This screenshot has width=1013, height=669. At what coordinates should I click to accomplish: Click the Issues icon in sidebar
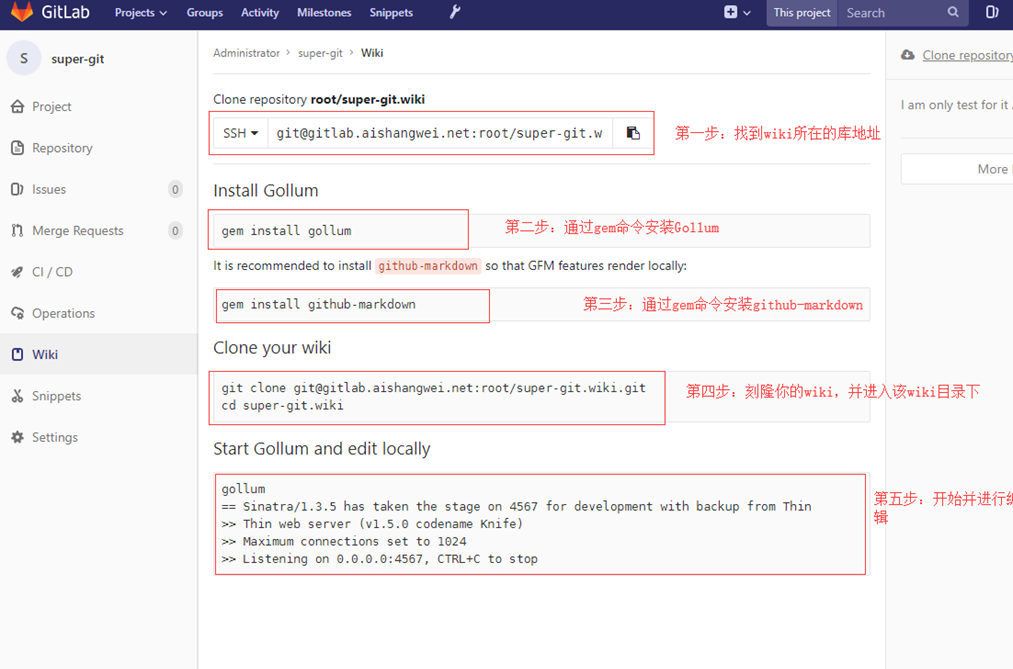17,189
